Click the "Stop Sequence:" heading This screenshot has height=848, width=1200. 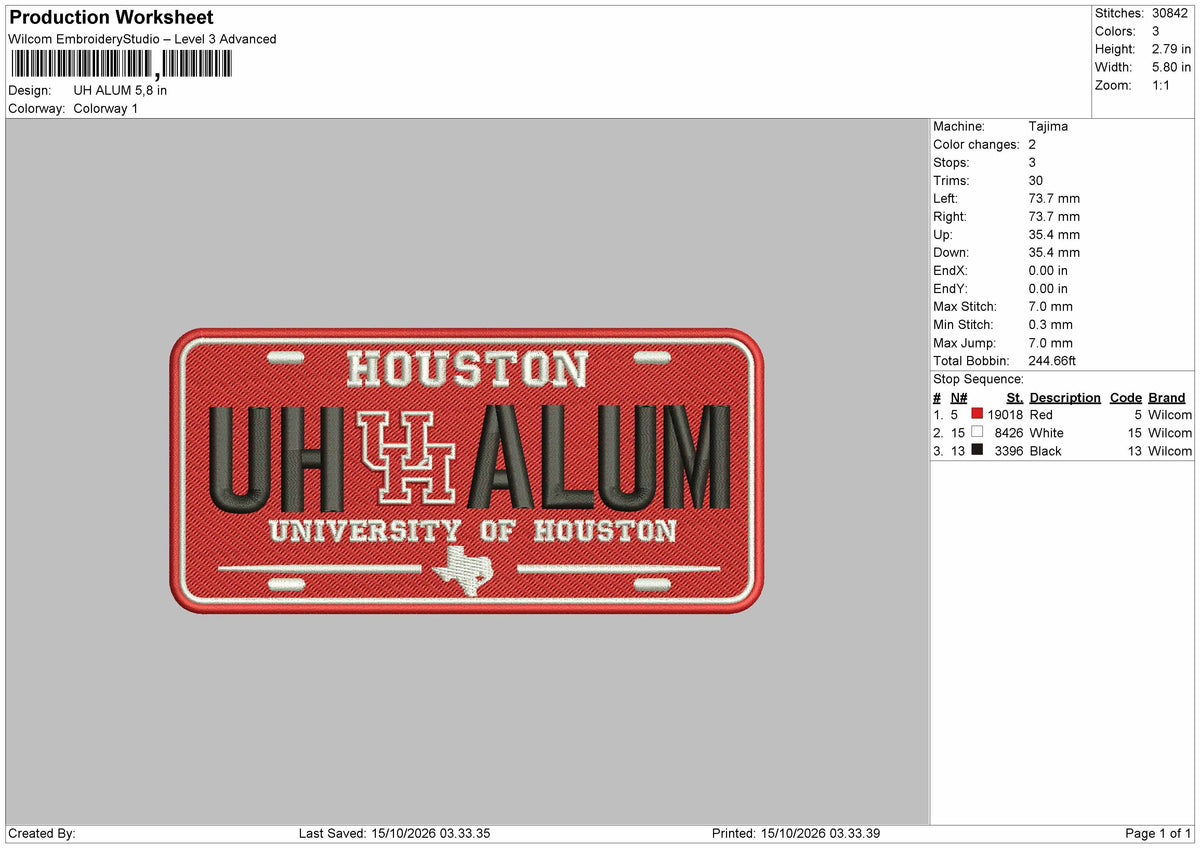tap(978, 379)
